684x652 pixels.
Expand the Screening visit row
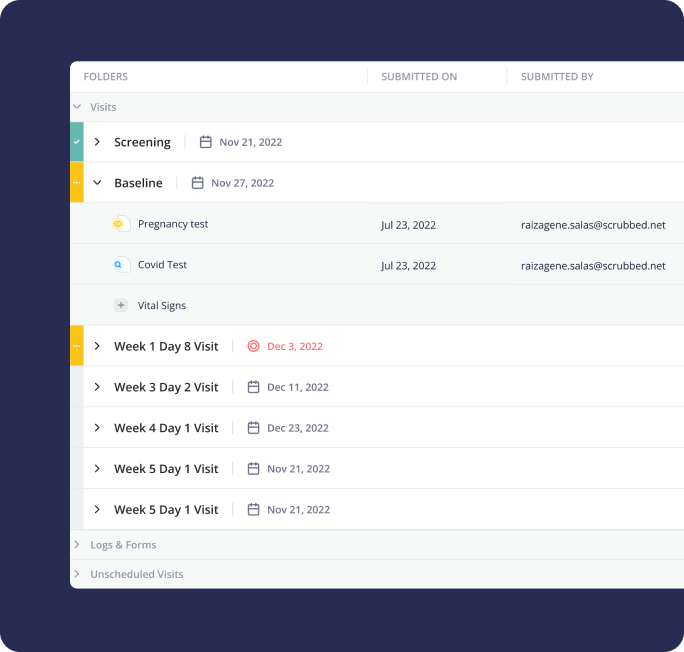click(97, 142)
